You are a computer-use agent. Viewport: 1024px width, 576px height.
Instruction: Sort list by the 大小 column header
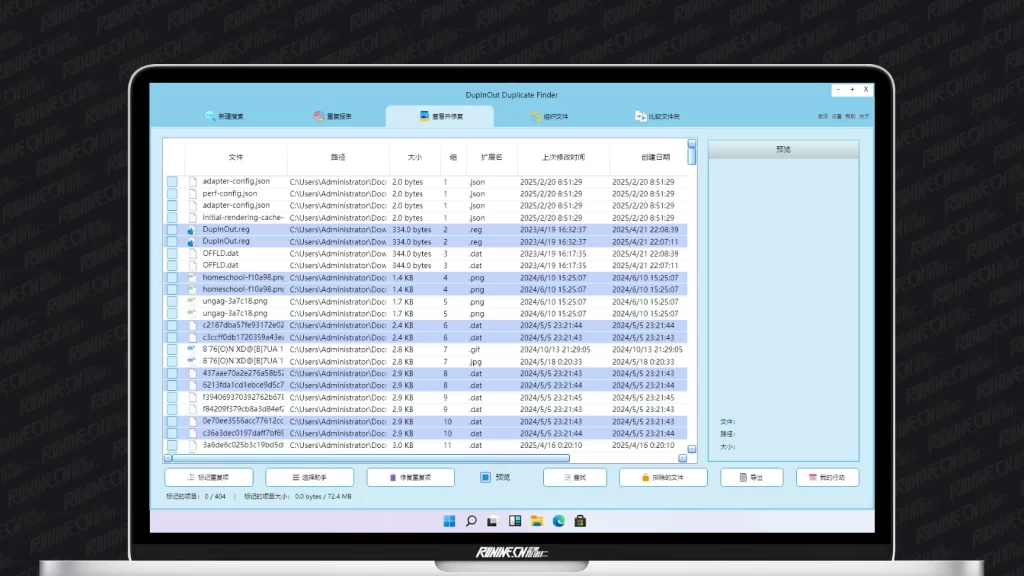tap(414, 157)
